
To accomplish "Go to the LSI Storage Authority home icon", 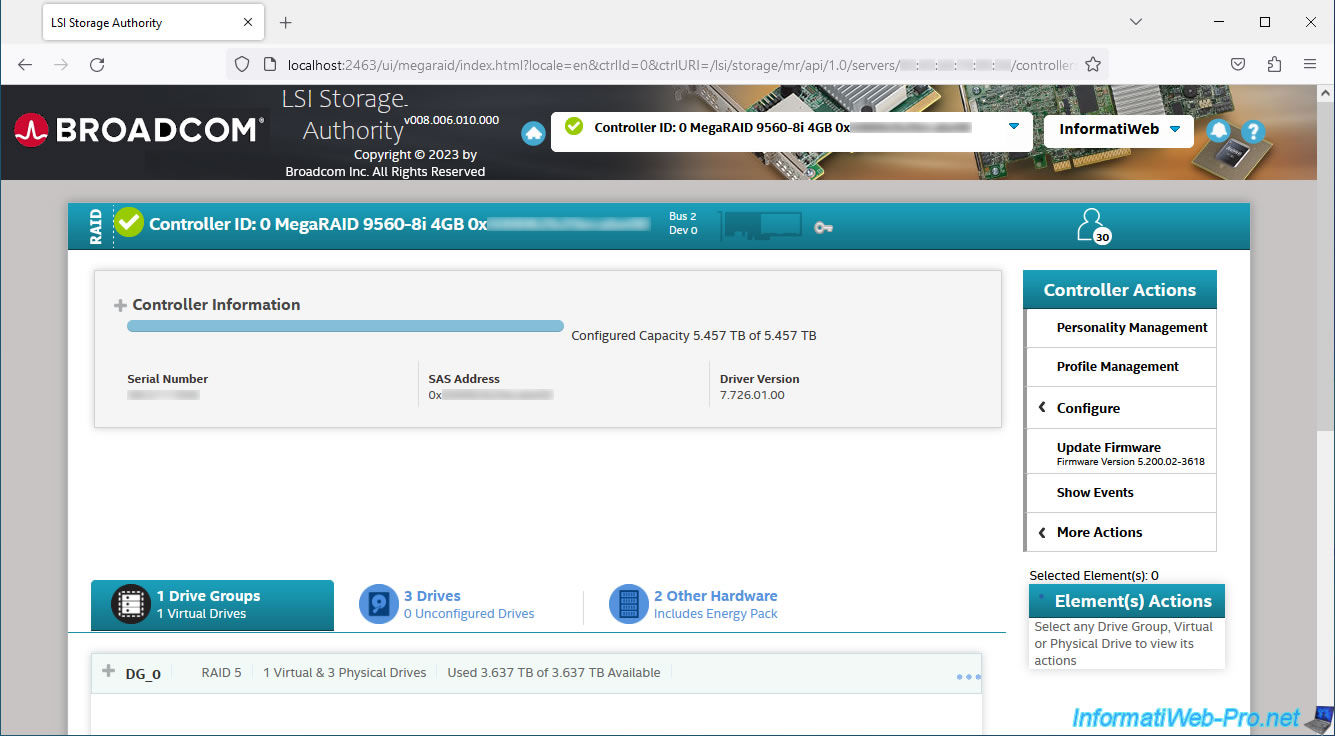I will click(533, 132).
